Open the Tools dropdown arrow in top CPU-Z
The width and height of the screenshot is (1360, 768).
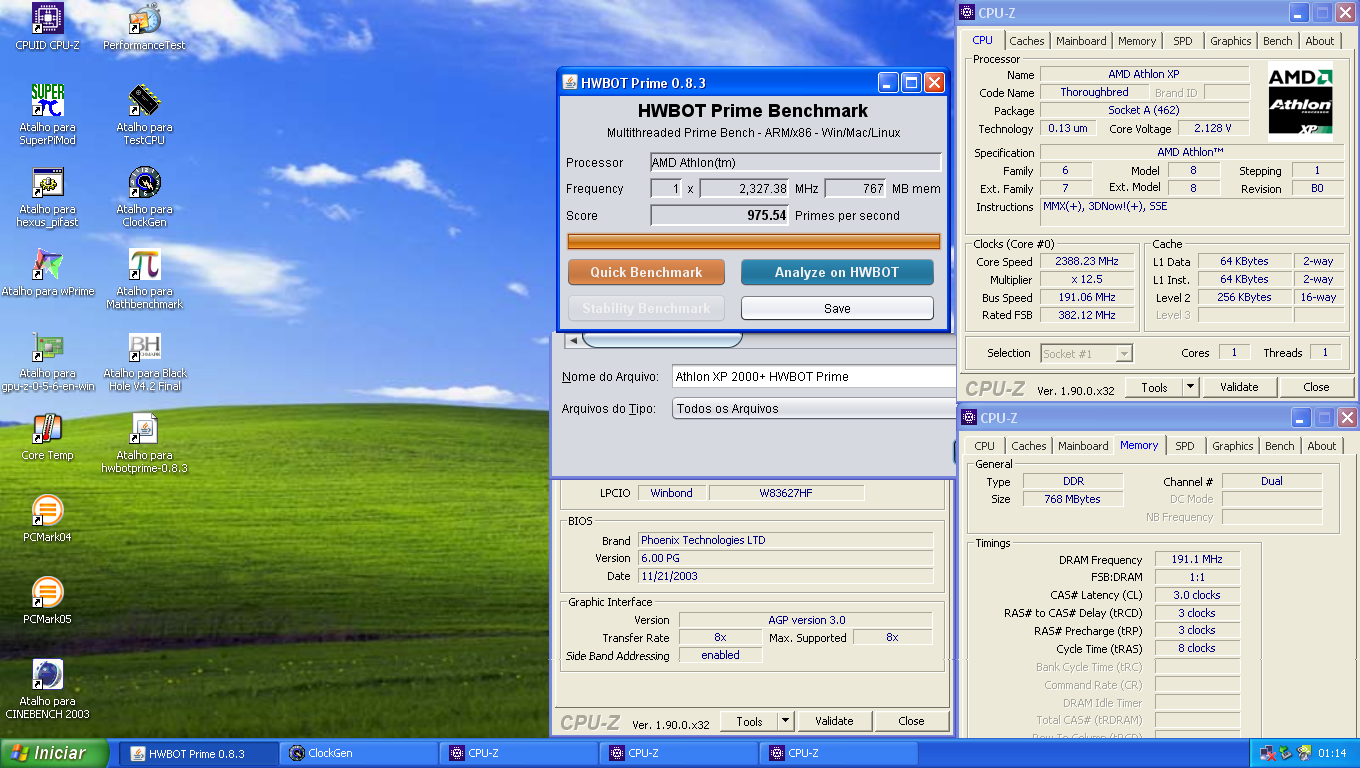(1190, 387)
